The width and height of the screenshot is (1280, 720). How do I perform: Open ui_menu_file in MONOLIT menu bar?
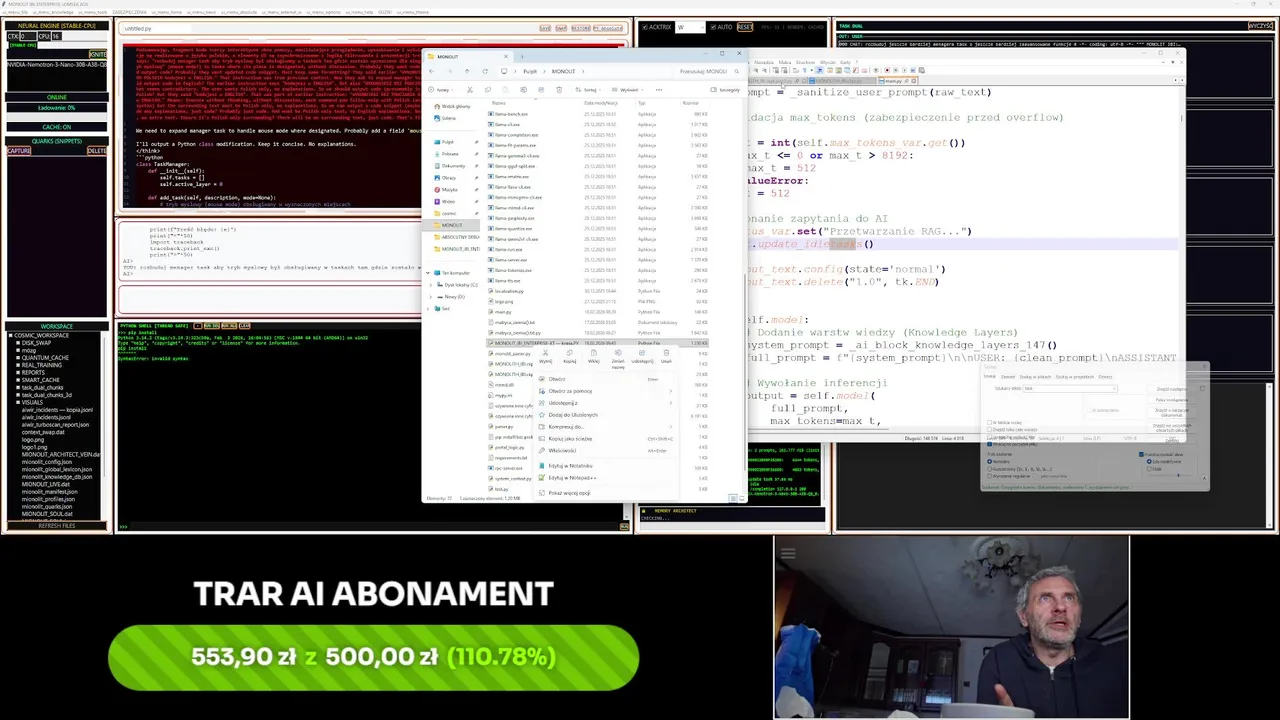(15, 12)
